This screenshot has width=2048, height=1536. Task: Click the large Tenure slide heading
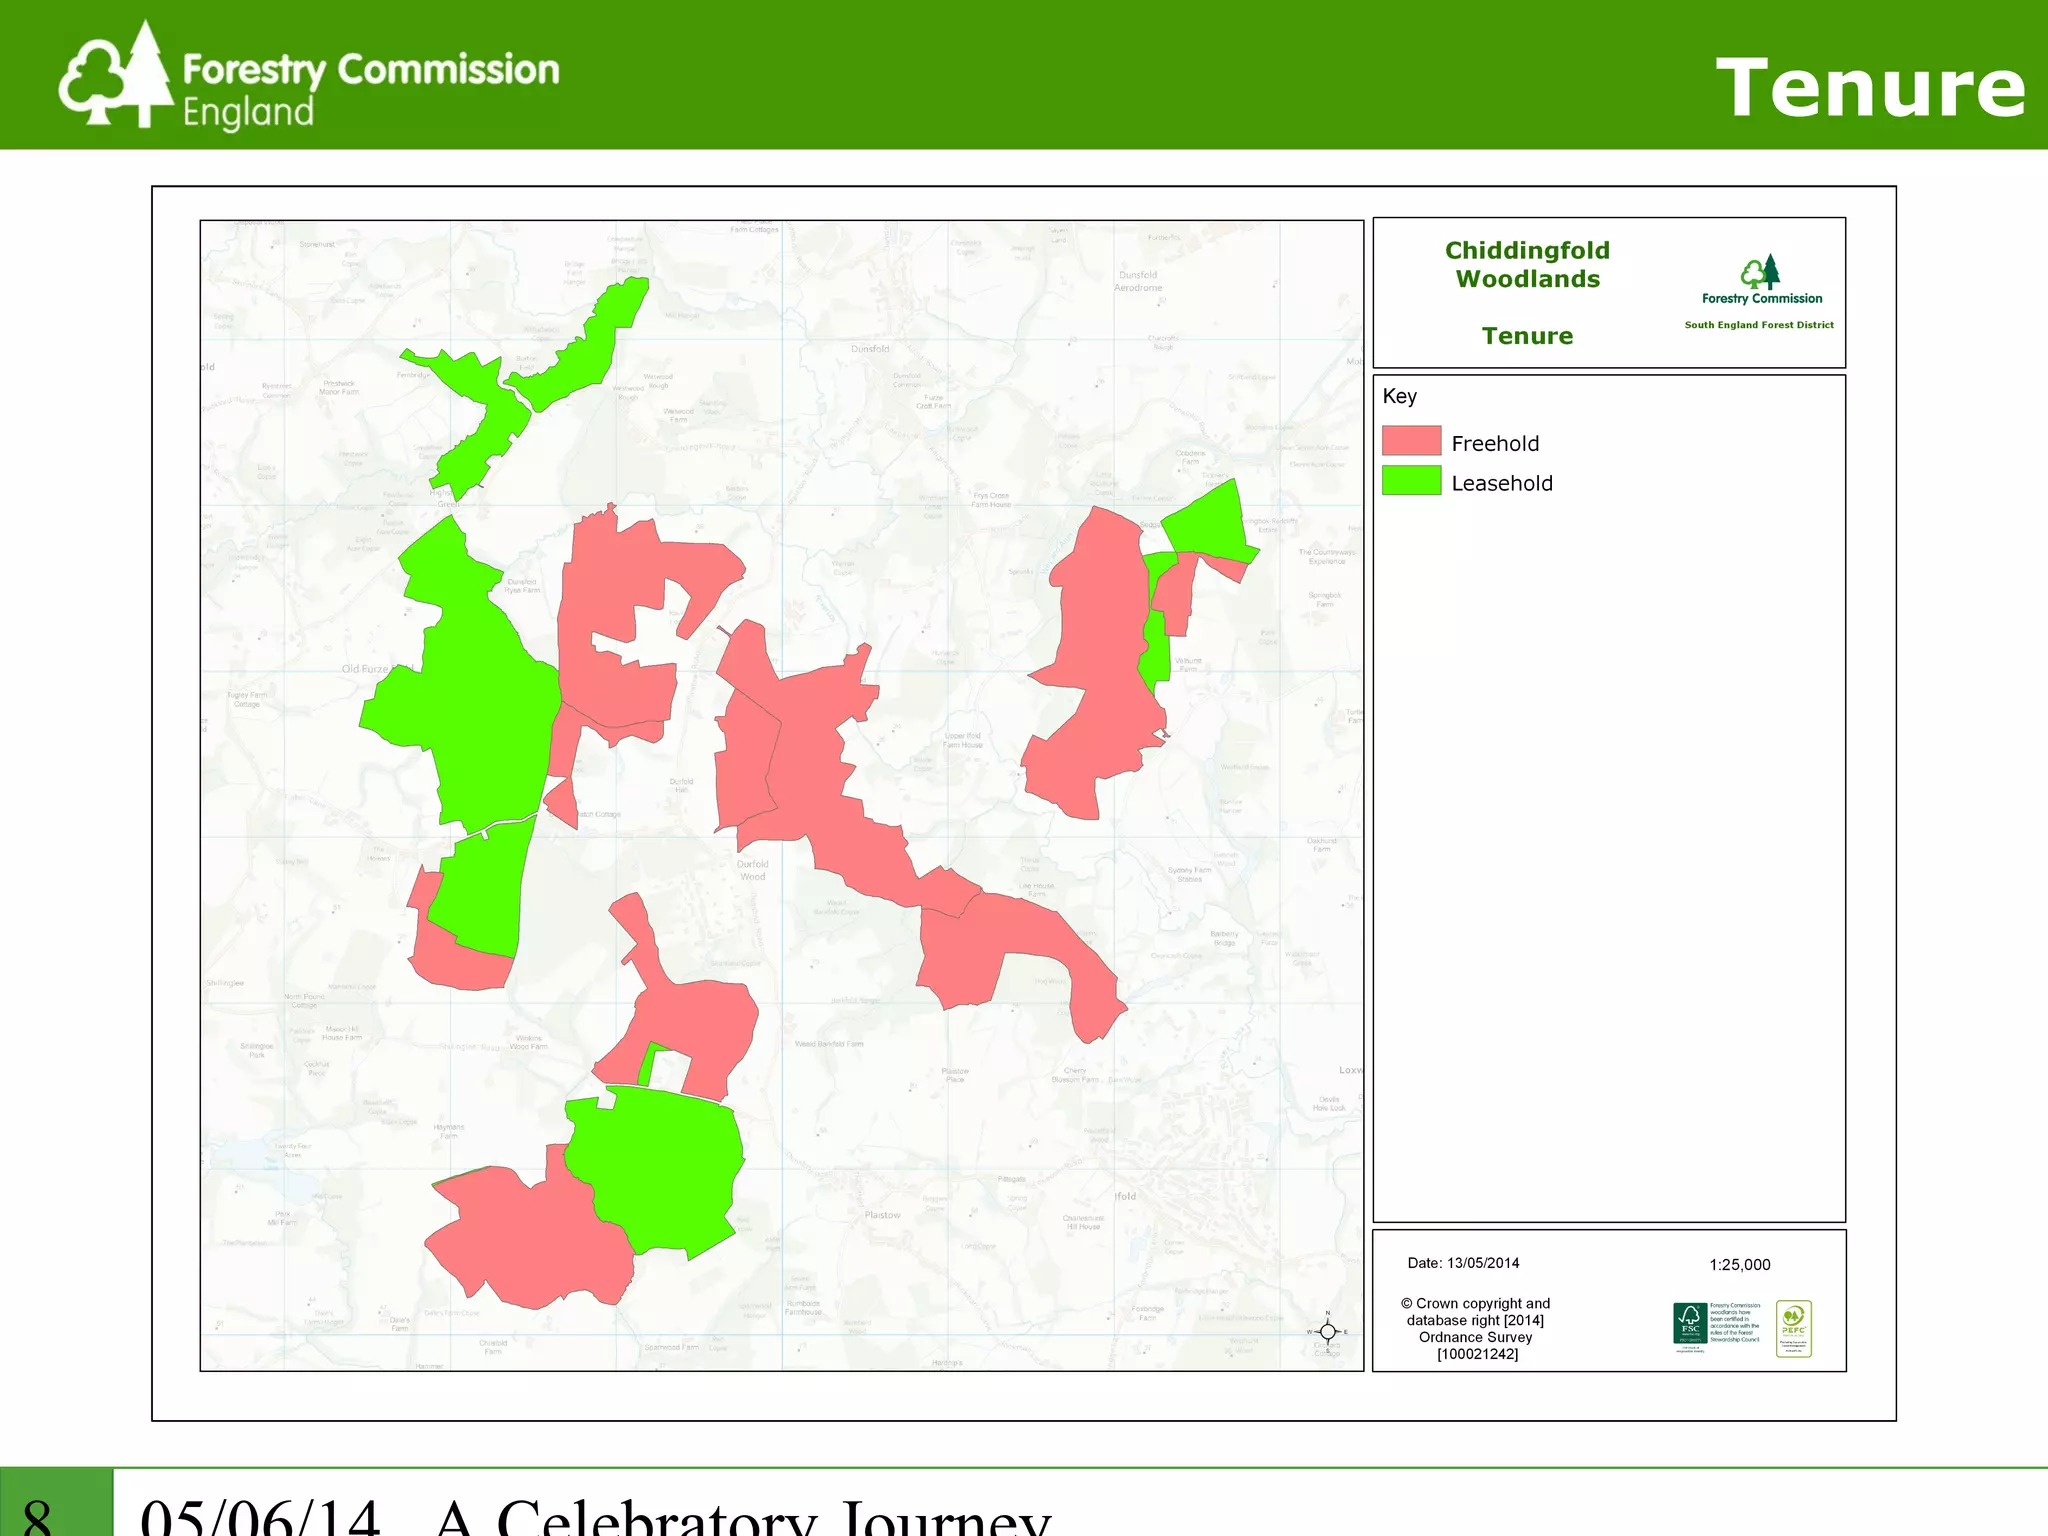1870,88
